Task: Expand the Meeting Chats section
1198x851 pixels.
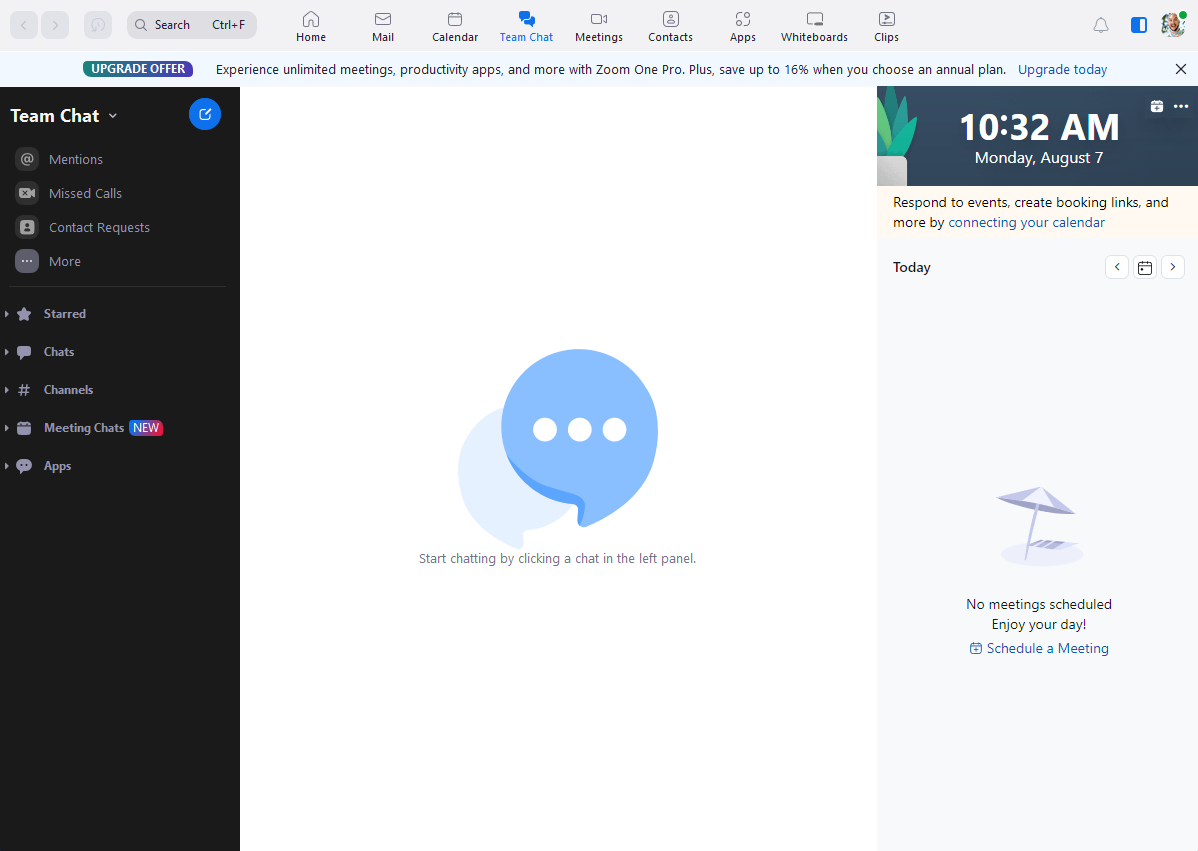Action: pyautogui.click(x=7, y=428)
